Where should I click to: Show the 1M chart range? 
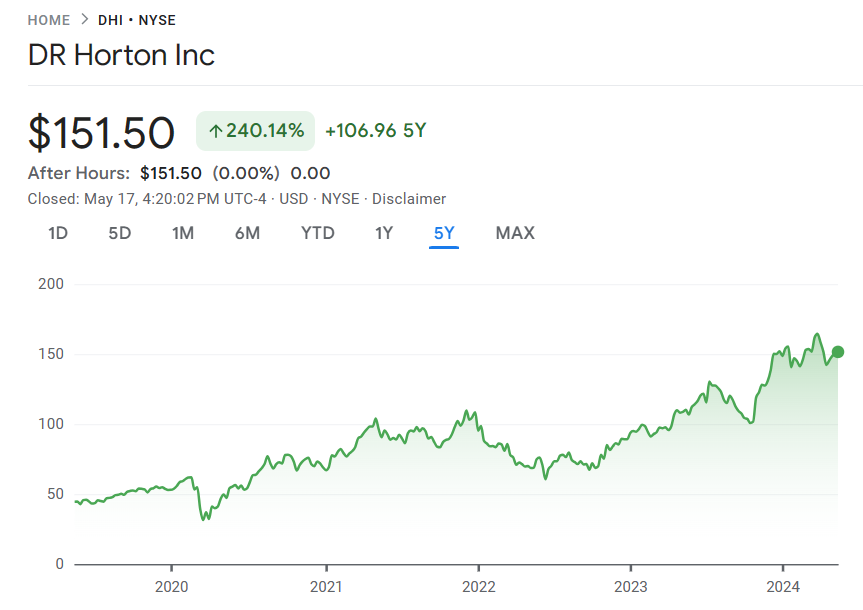[183, 233]
